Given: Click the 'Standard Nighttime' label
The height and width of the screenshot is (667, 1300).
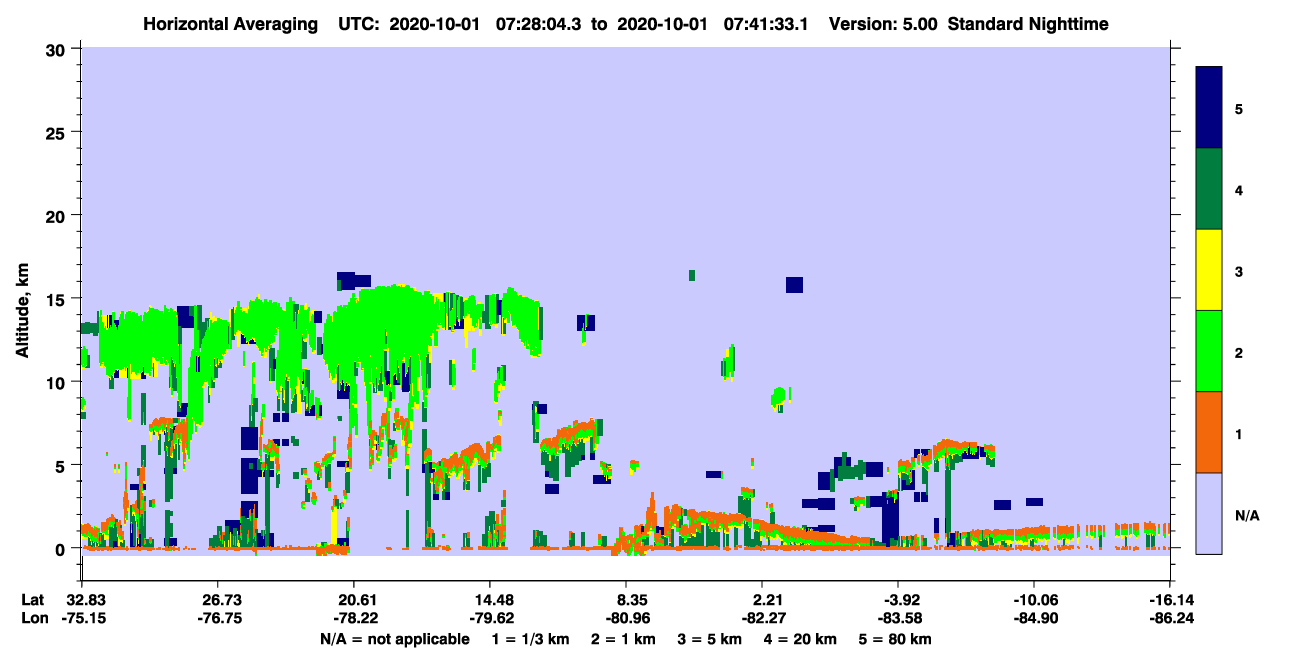Looking at the screenshot, I should (x=1028, y=23).
